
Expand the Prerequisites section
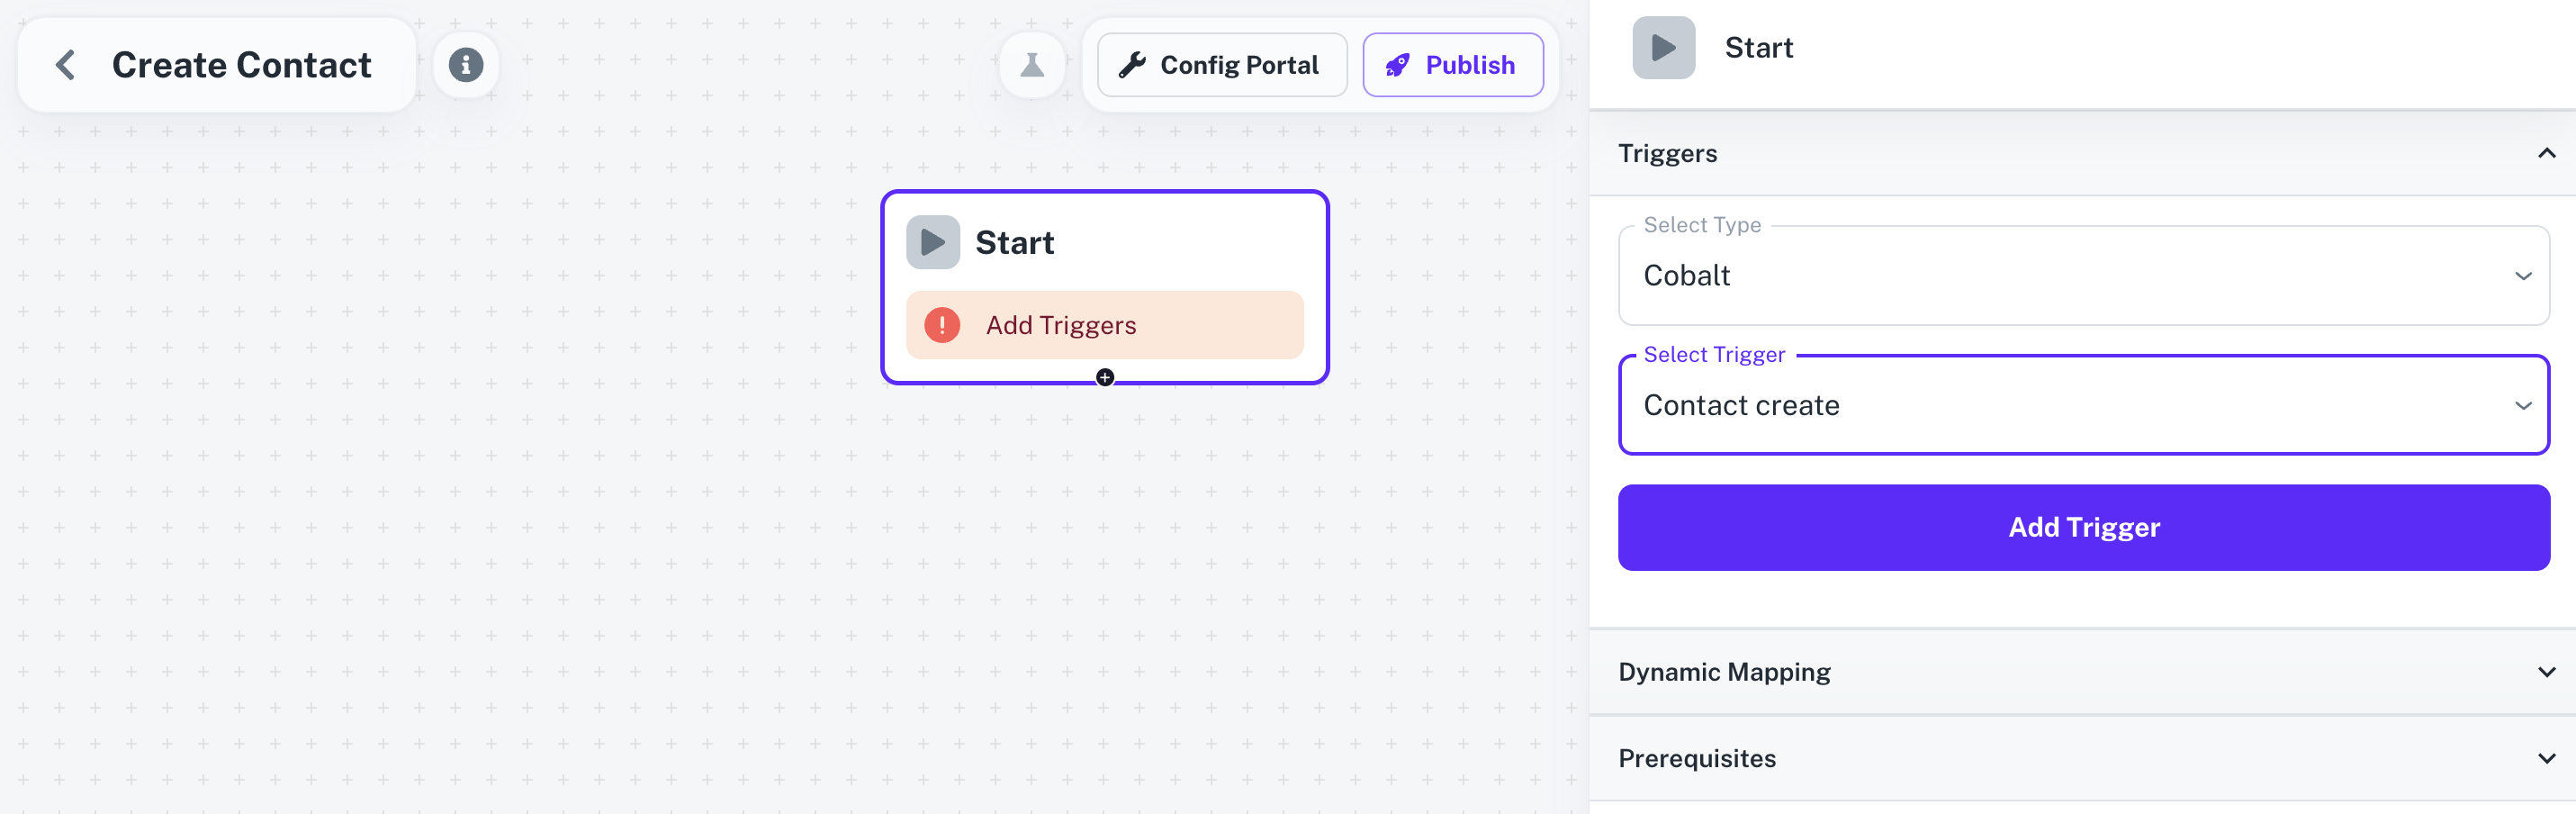point(2548,758)
